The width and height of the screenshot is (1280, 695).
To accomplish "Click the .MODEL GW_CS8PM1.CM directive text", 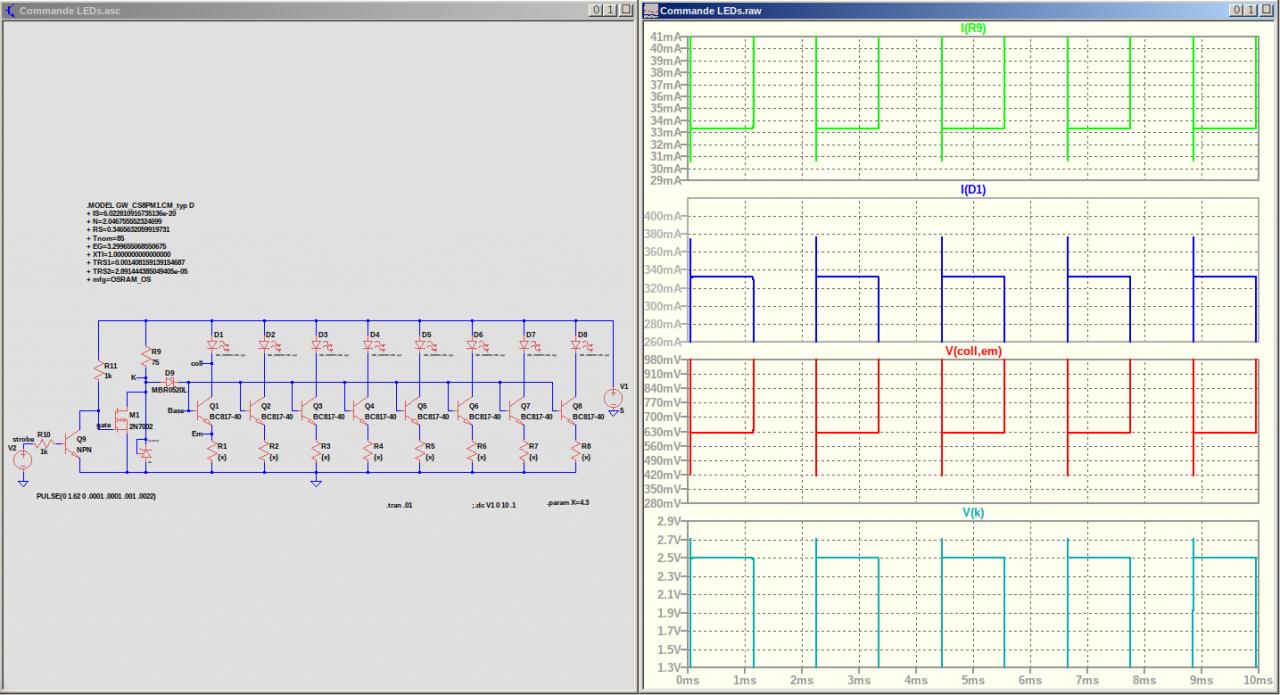I will coord(141,205).
